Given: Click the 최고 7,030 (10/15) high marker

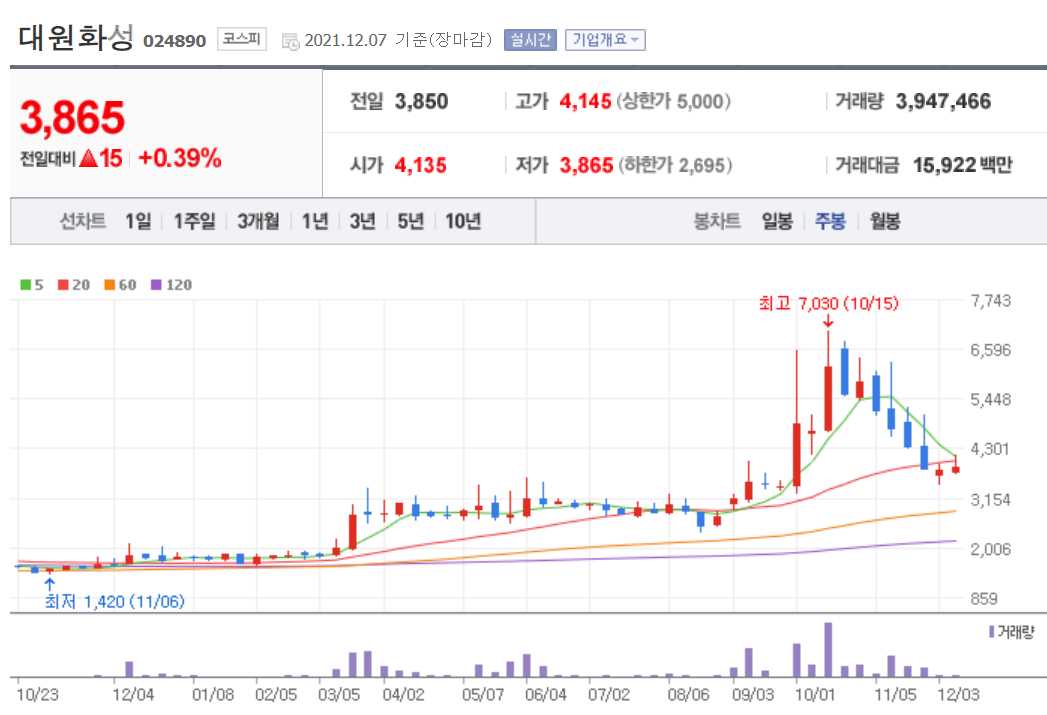Looking at the screenshot, I should tap(829, 304).
